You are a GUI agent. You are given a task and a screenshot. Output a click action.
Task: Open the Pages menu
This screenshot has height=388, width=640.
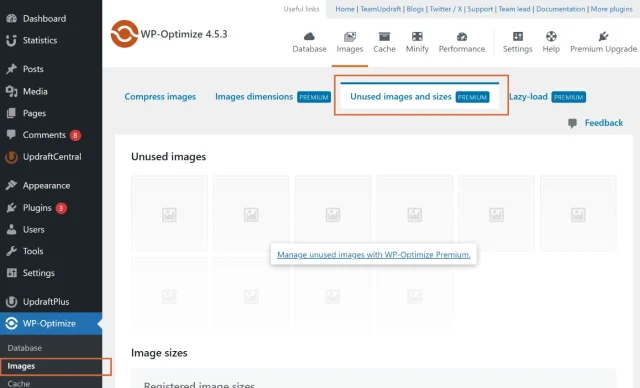click(x=34, y=113)
